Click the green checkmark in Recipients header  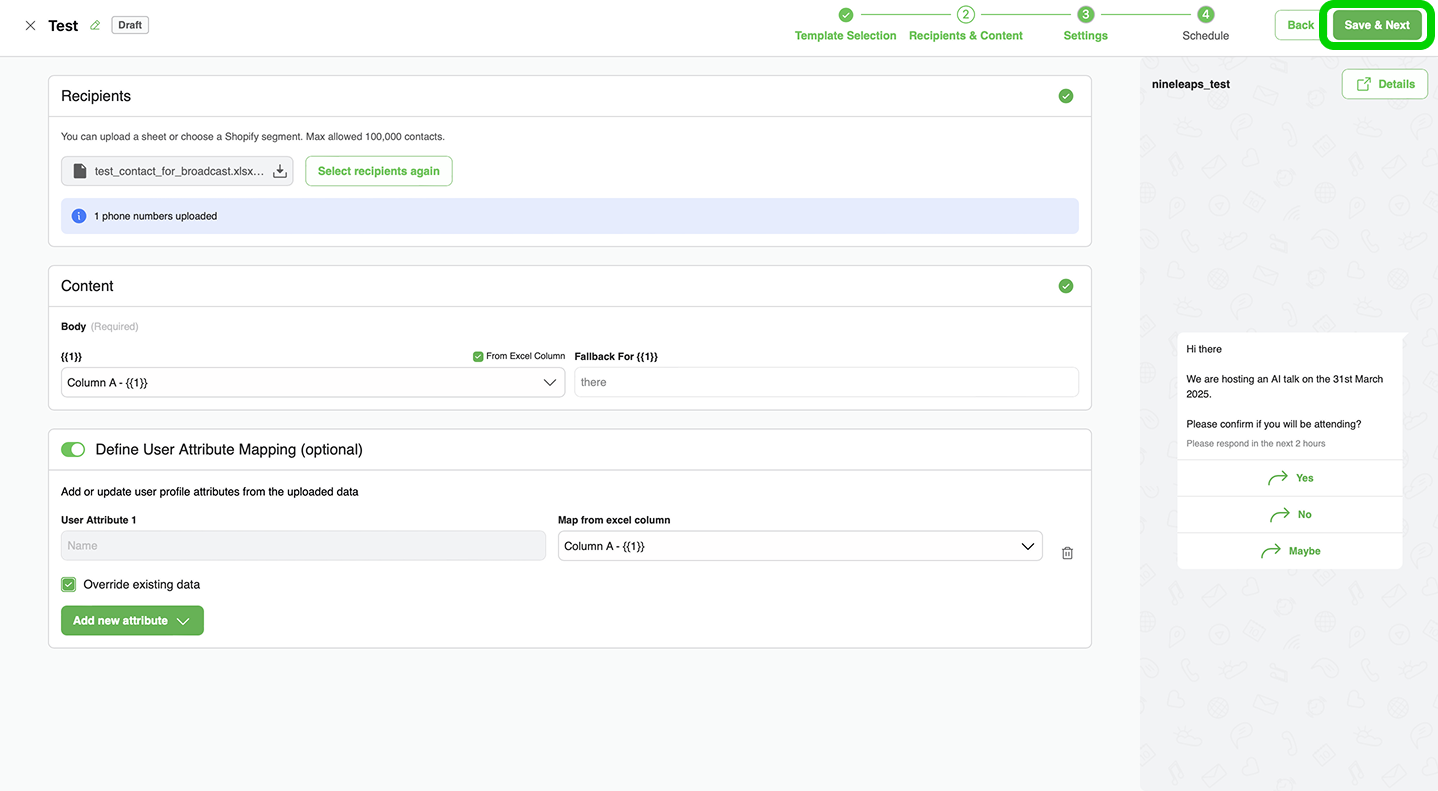point(1066,96)
